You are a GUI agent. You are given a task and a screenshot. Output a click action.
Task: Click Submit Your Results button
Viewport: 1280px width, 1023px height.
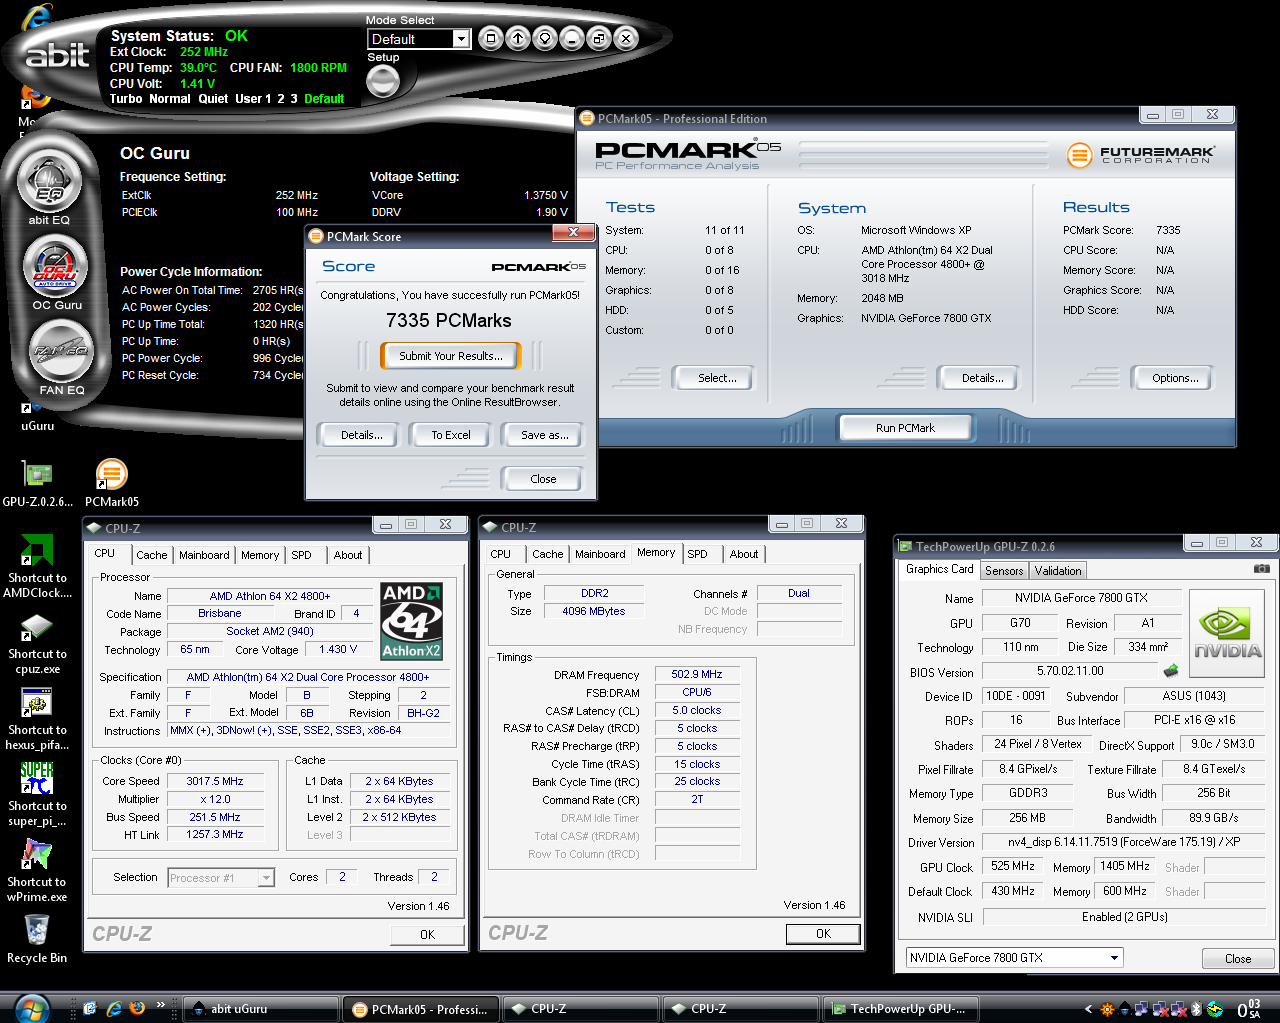[x=451, y=356]
